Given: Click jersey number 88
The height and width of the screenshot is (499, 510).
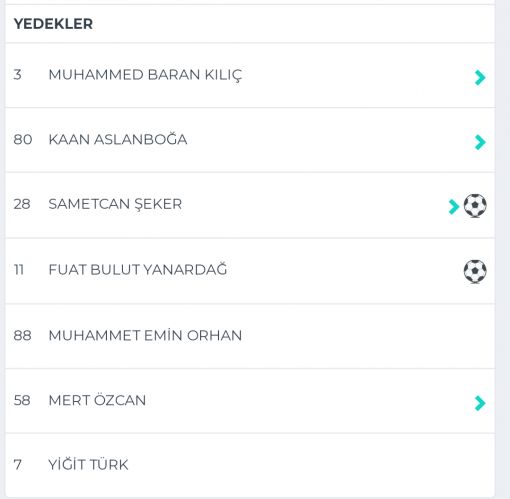Looking at the screenshot, I should pyautogui.click(x=22, y=335).
